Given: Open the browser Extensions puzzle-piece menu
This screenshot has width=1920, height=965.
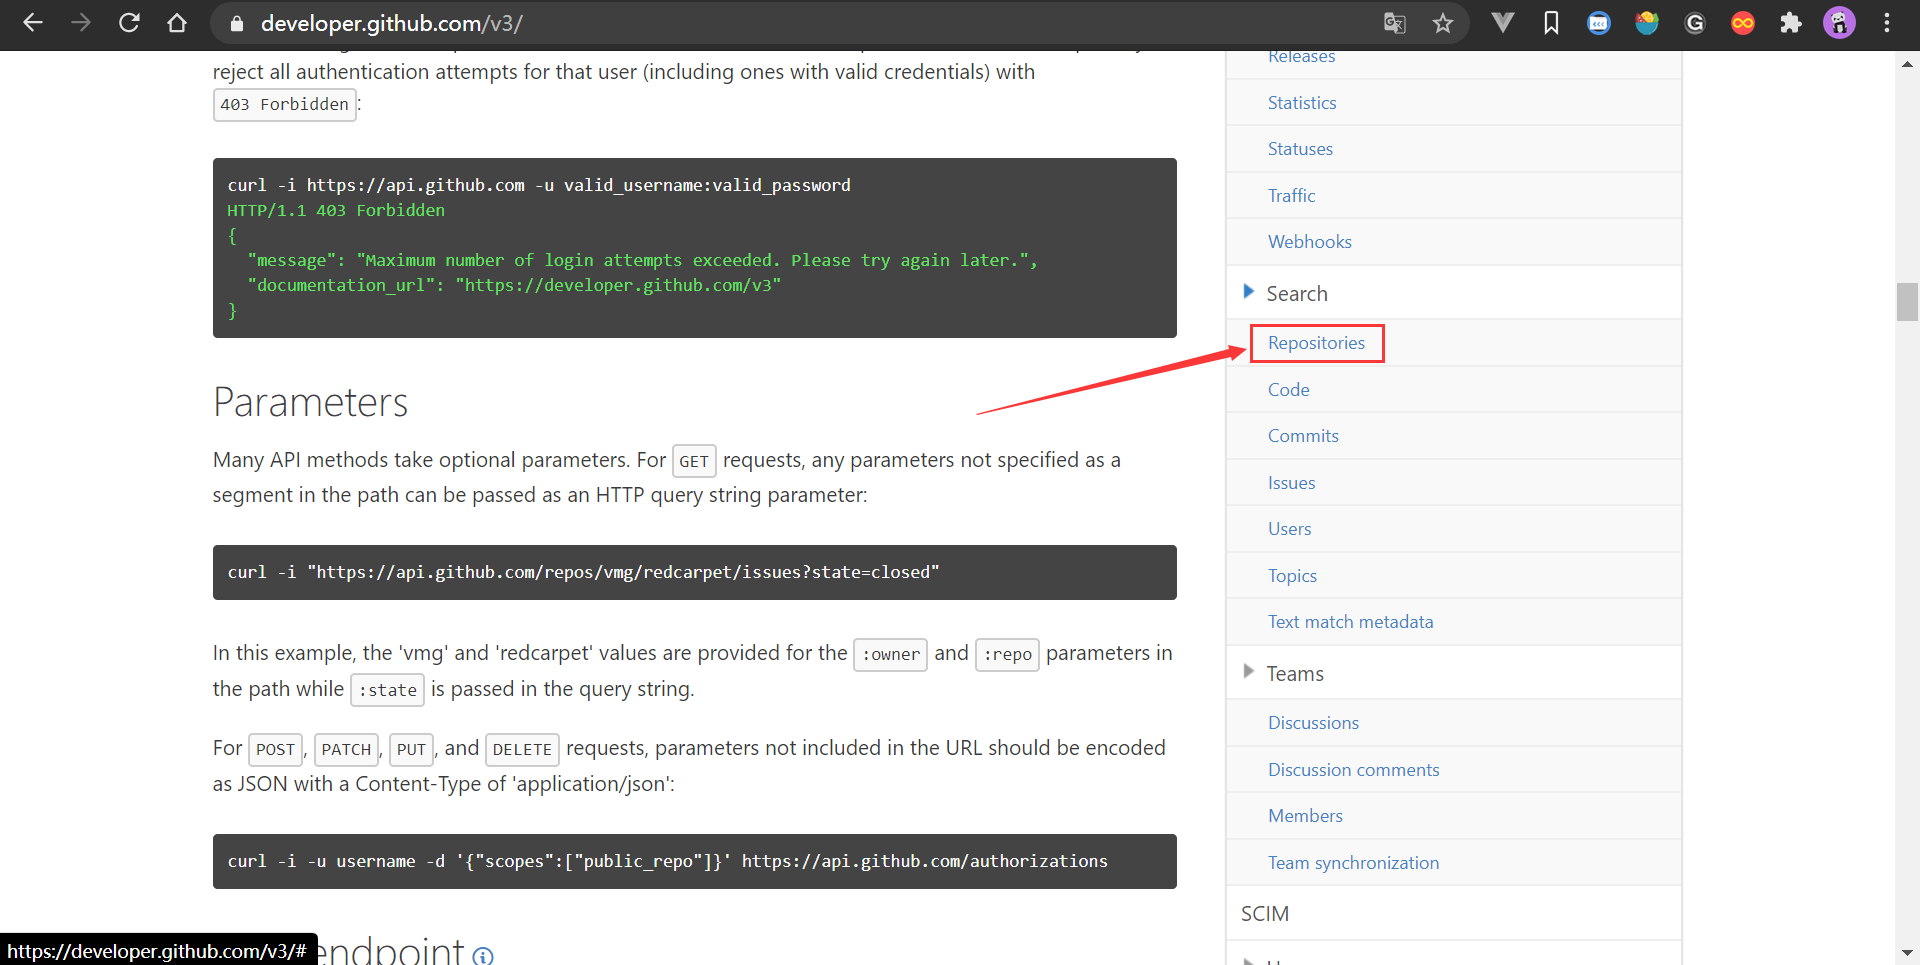Looking at the screenshot, I should (1790, 22).
